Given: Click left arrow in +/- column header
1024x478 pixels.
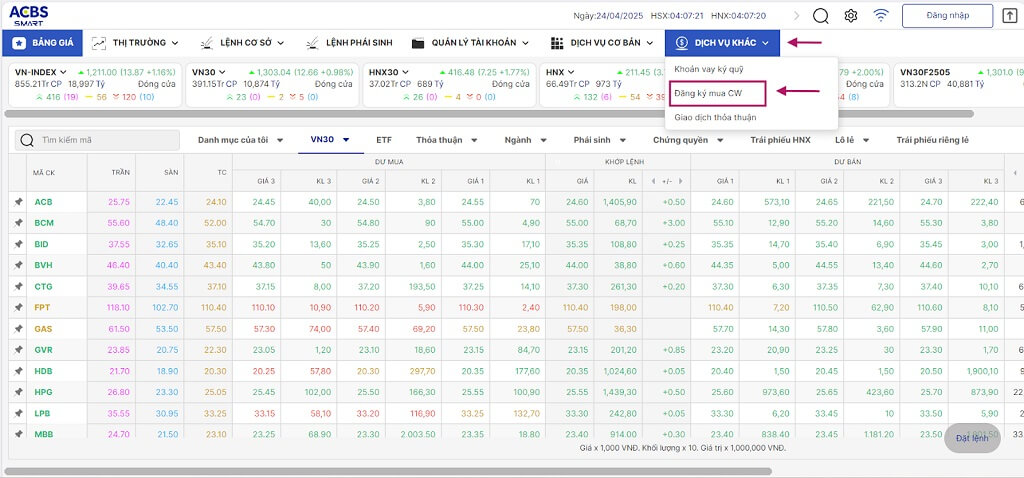Looking at the screenshot, I should click(654, 181).
